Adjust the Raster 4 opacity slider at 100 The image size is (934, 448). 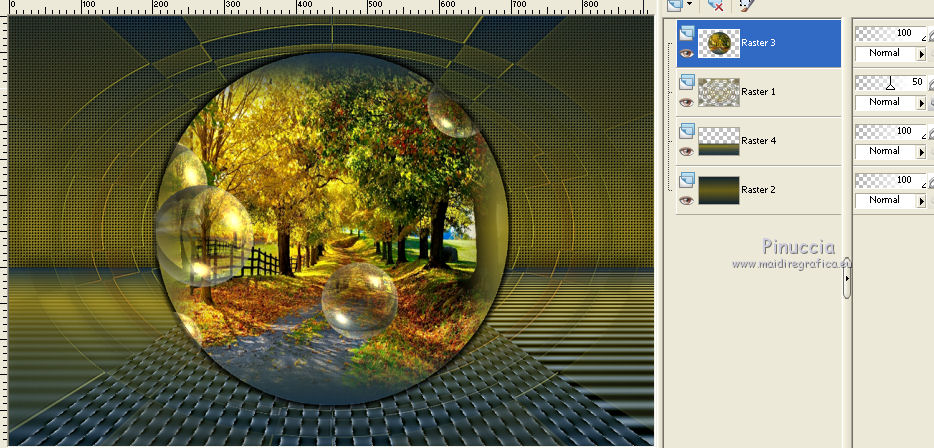pyautogui.click(x=891, y=131)
